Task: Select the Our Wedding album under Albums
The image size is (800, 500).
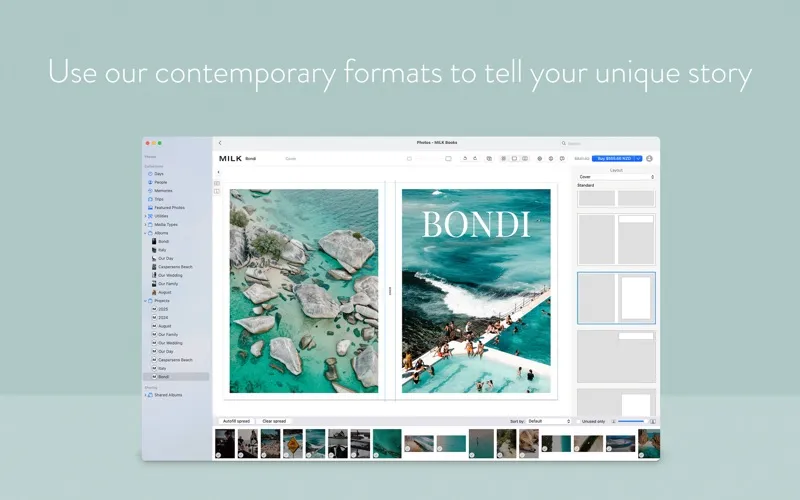Action: pyautogui.click(x=170, y=276)
